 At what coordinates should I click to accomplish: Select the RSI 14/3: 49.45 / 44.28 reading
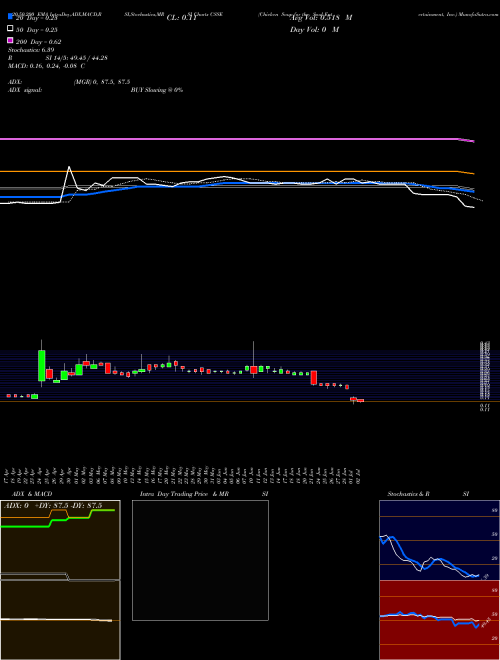[57, 58]
